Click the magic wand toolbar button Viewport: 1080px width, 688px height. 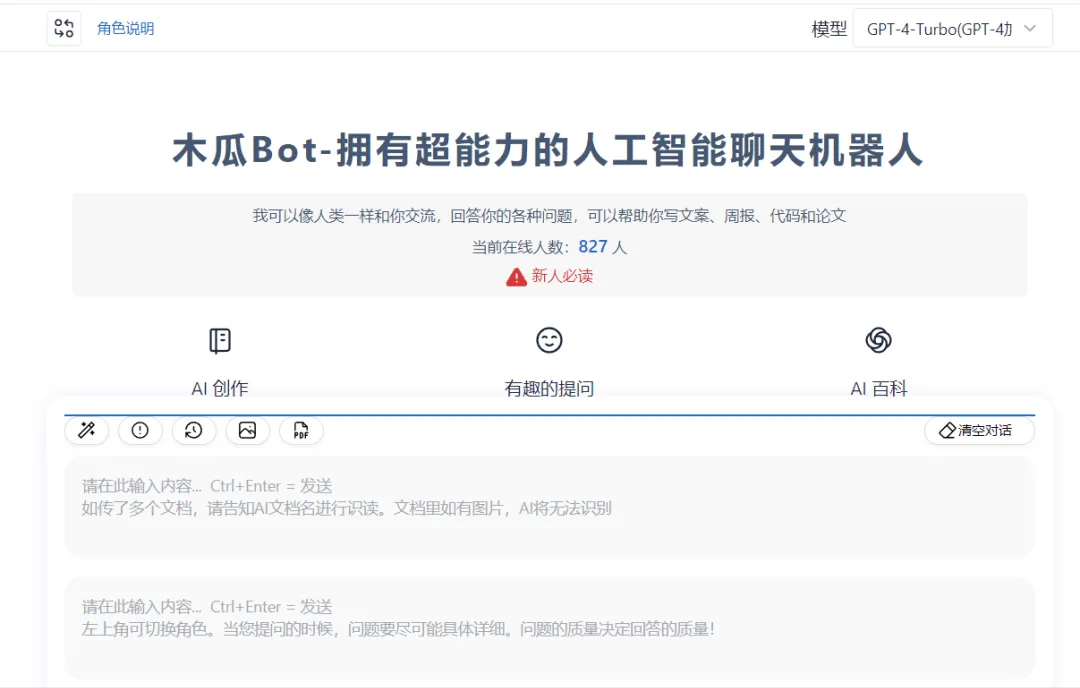(87, 430)
